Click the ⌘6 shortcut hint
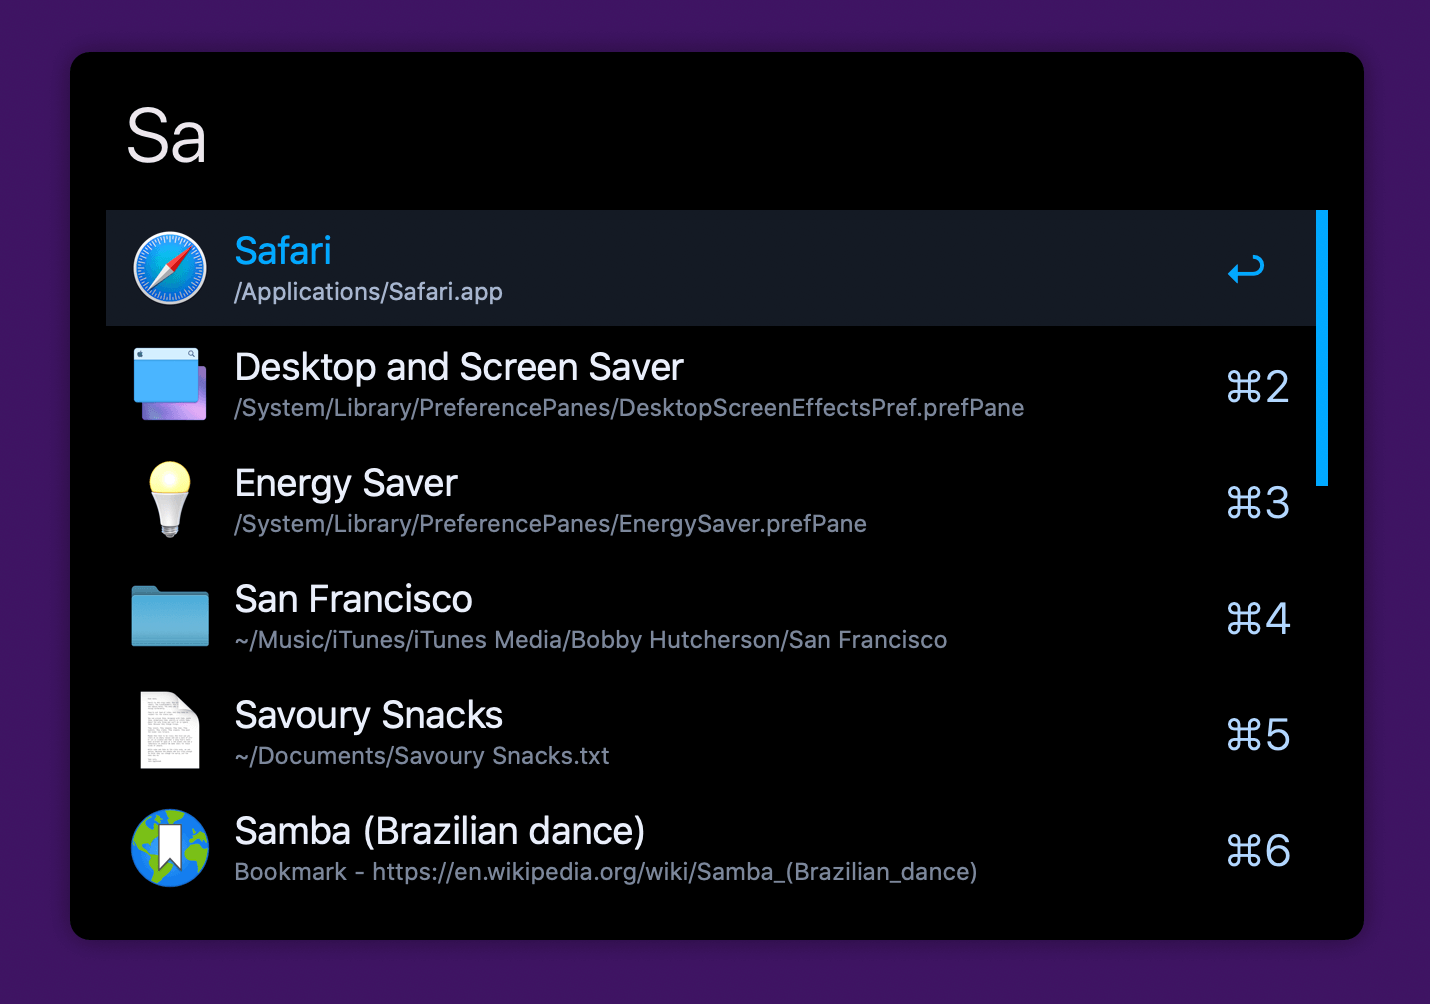1430x1004 pixels. [x=1257, y=851]
